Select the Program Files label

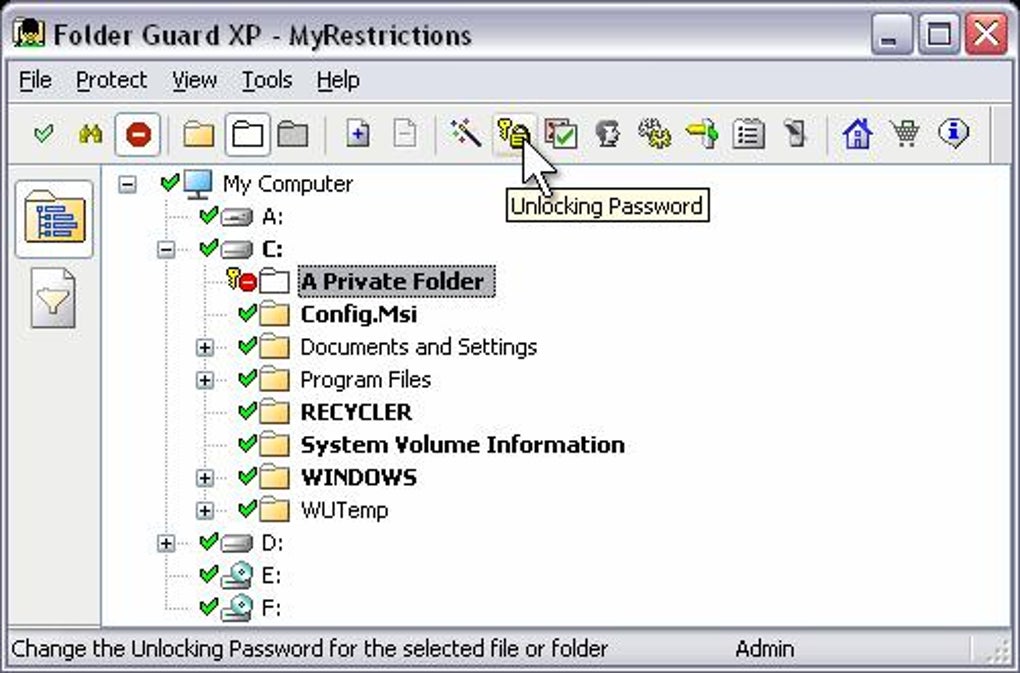(x=366, y=380)
